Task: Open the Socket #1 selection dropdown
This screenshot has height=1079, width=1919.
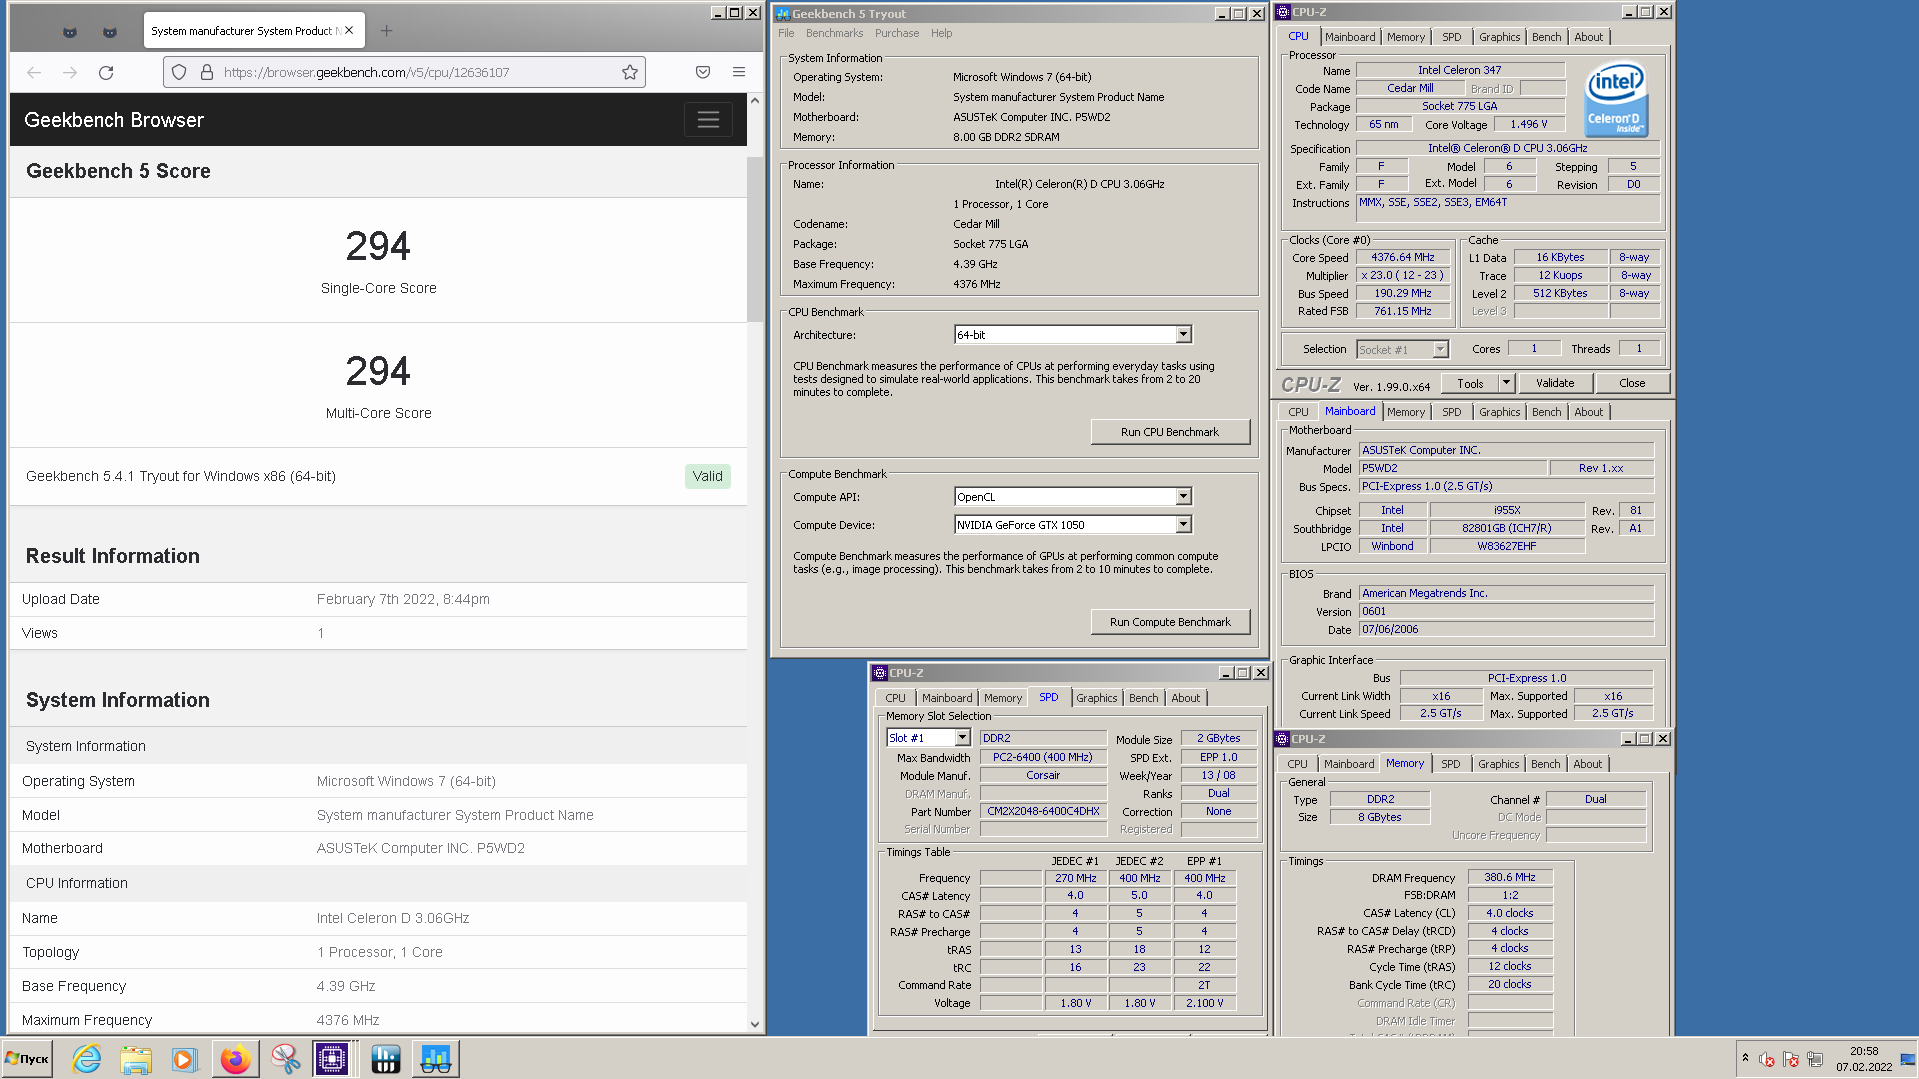Action: tap(1440, 349)
